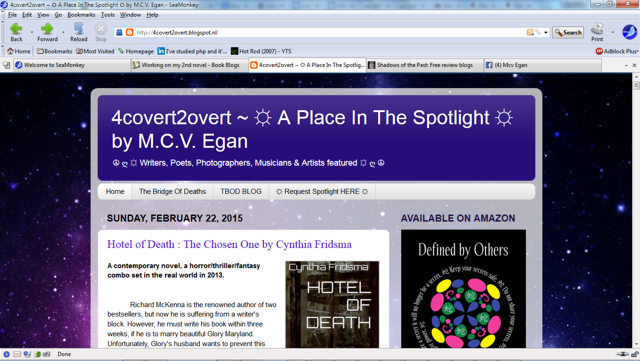Open the TBOD BLOG page
Viewport: 640px width, 361px height.
coord(241,192)
